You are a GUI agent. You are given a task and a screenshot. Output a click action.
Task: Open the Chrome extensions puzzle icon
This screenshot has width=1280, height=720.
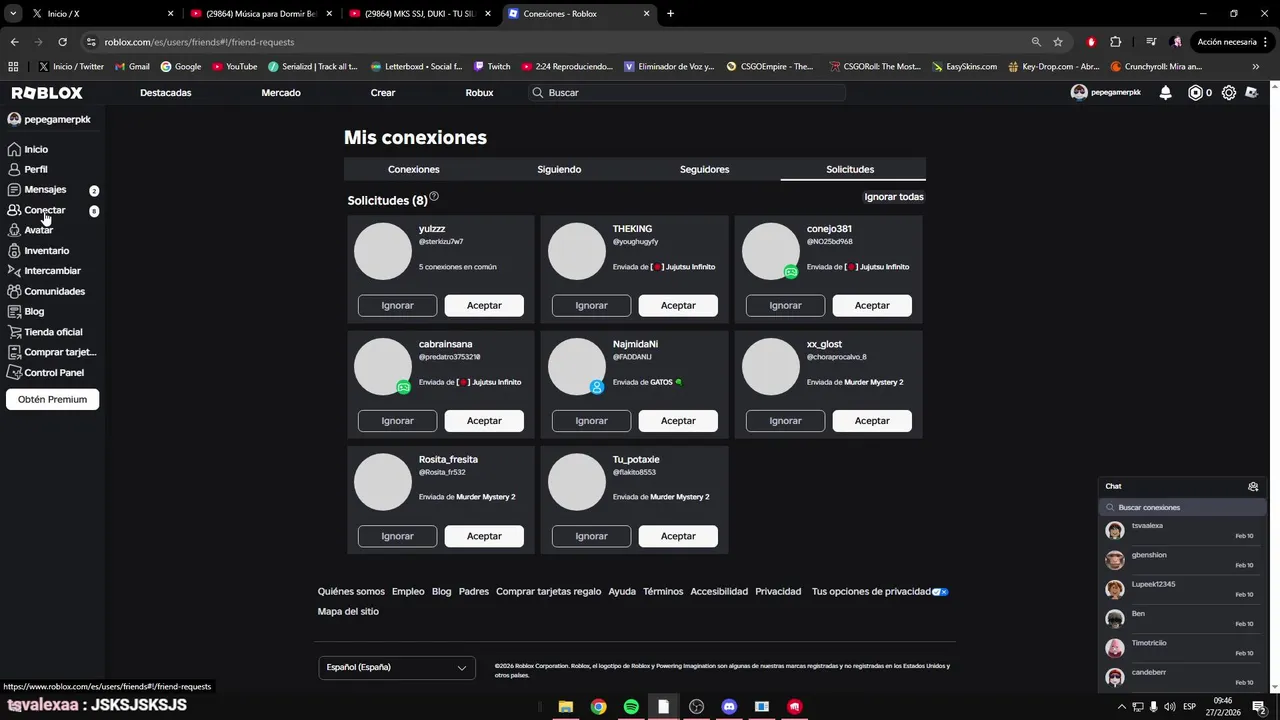[1116, 42]
